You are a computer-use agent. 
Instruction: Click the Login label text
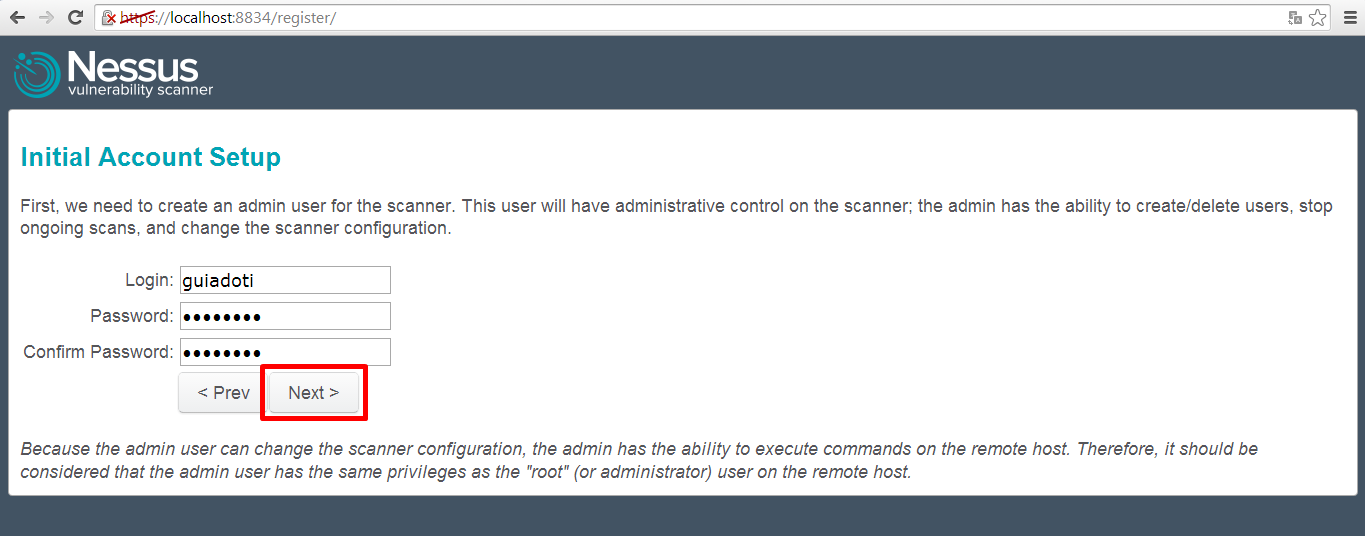click(x=148, y=280)
